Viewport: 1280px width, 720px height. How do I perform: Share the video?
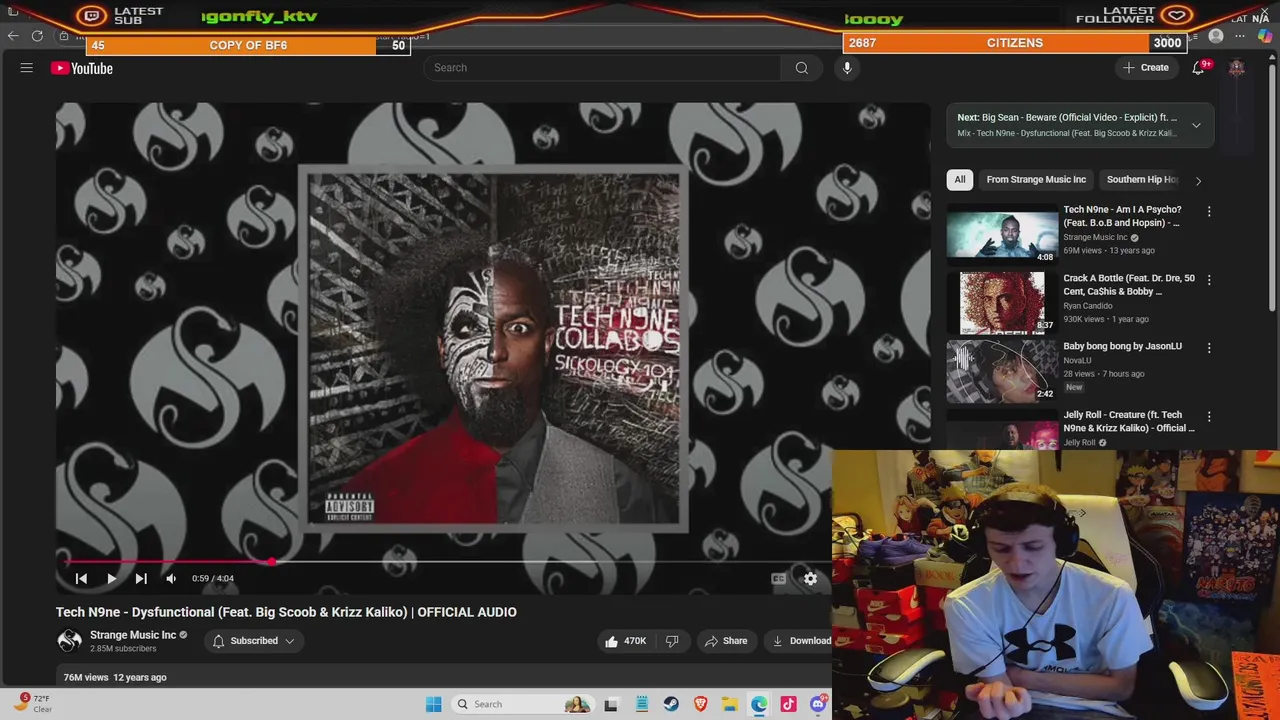[x=725, y=641]
